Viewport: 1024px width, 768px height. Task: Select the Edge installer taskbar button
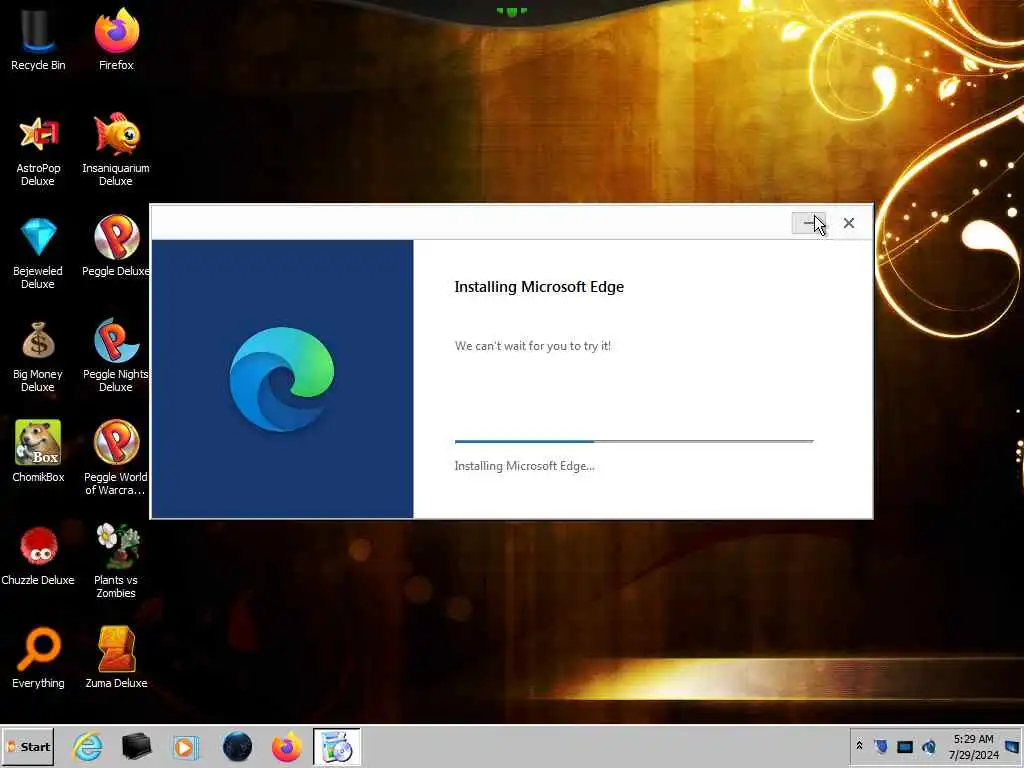tap(337, 746)
